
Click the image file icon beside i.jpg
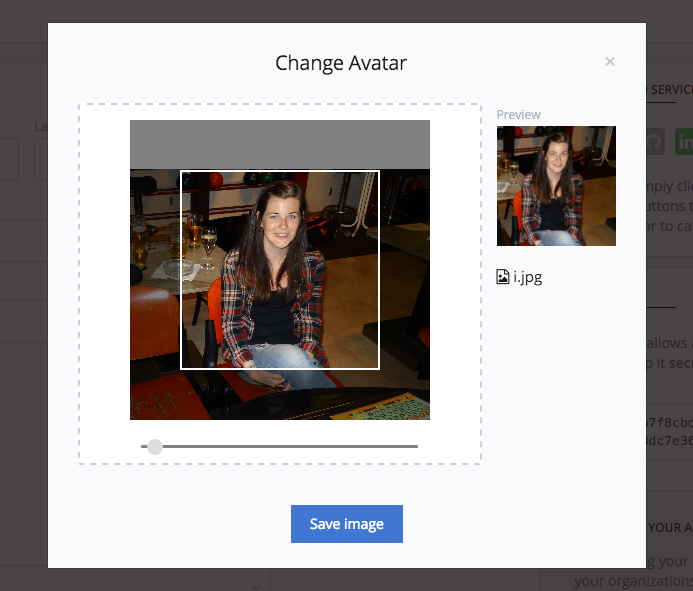pyautogui.click(x=503, y=277)
